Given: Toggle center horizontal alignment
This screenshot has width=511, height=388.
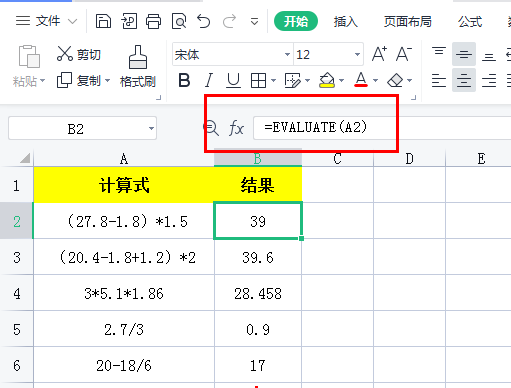Looking at the screenshot, I should coord(464,80).
